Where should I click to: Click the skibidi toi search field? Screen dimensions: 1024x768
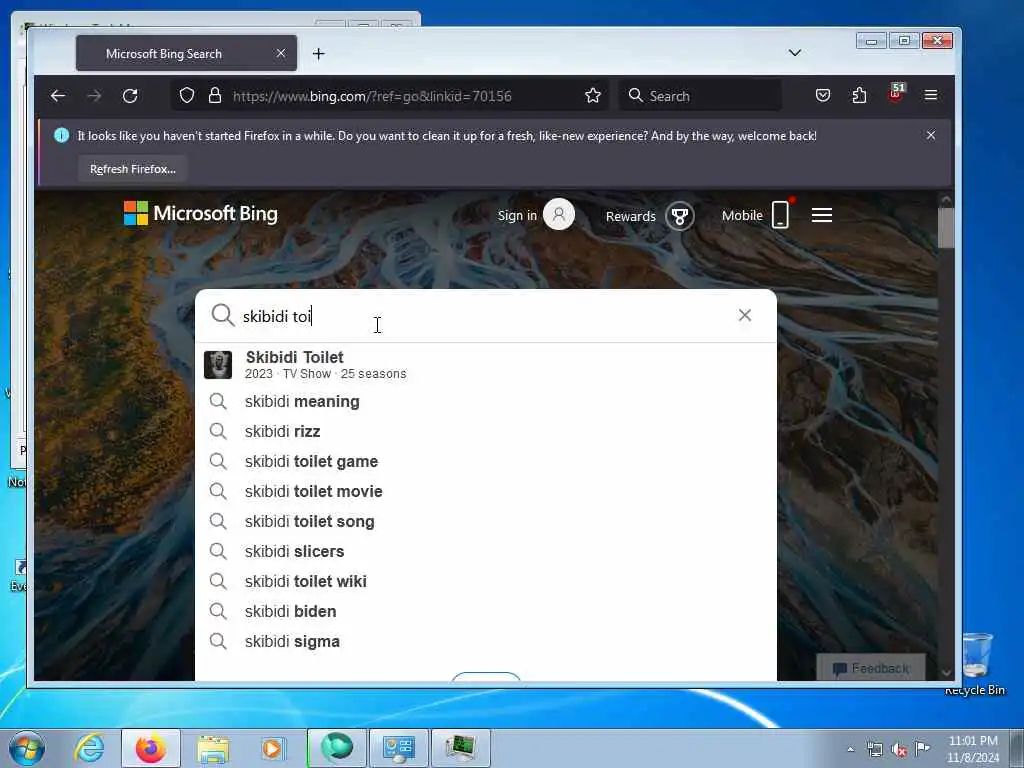point(487,316)
